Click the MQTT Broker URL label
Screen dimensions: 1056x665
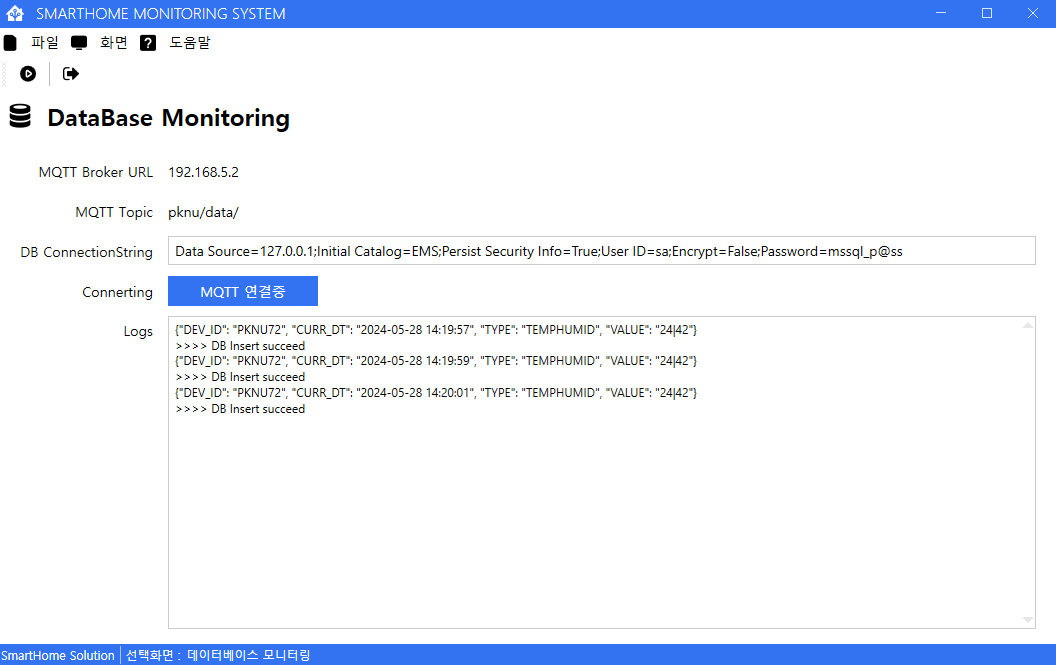click(96, 172)
